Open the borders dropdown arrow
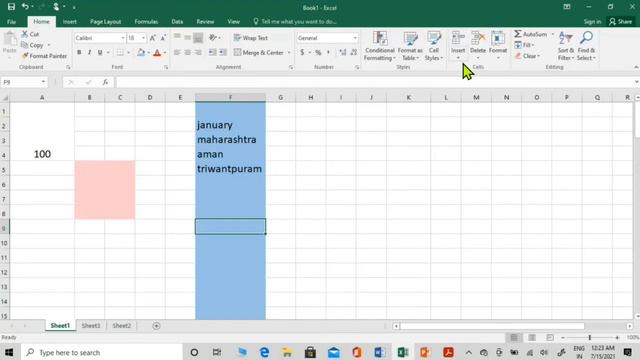640x360 pixels. click(128, 53)
